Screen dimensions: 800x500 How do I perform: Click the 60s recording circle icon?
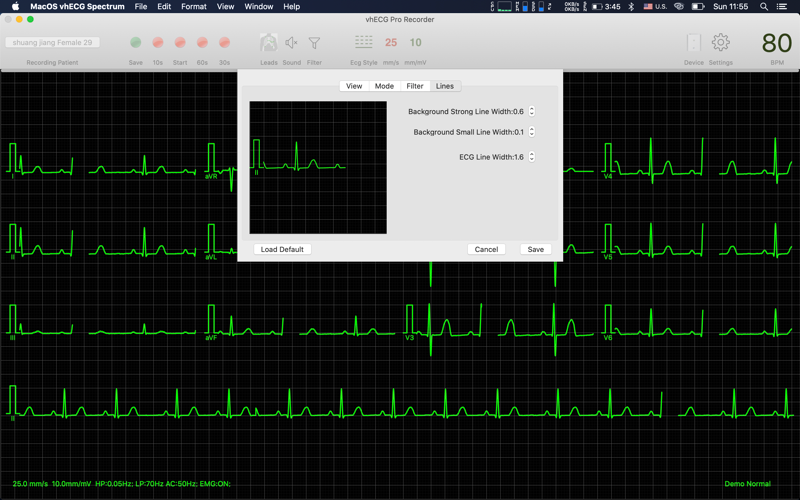[203, 43]
